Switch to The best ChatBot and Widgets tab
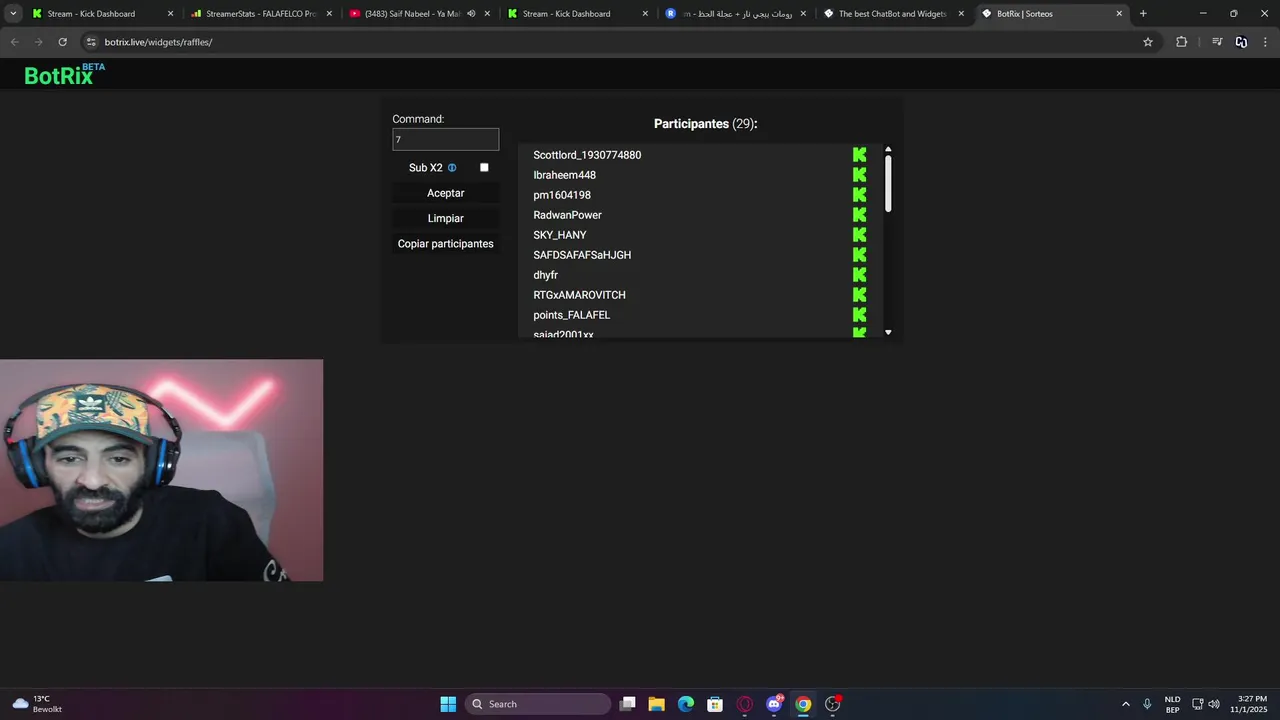 894,14
